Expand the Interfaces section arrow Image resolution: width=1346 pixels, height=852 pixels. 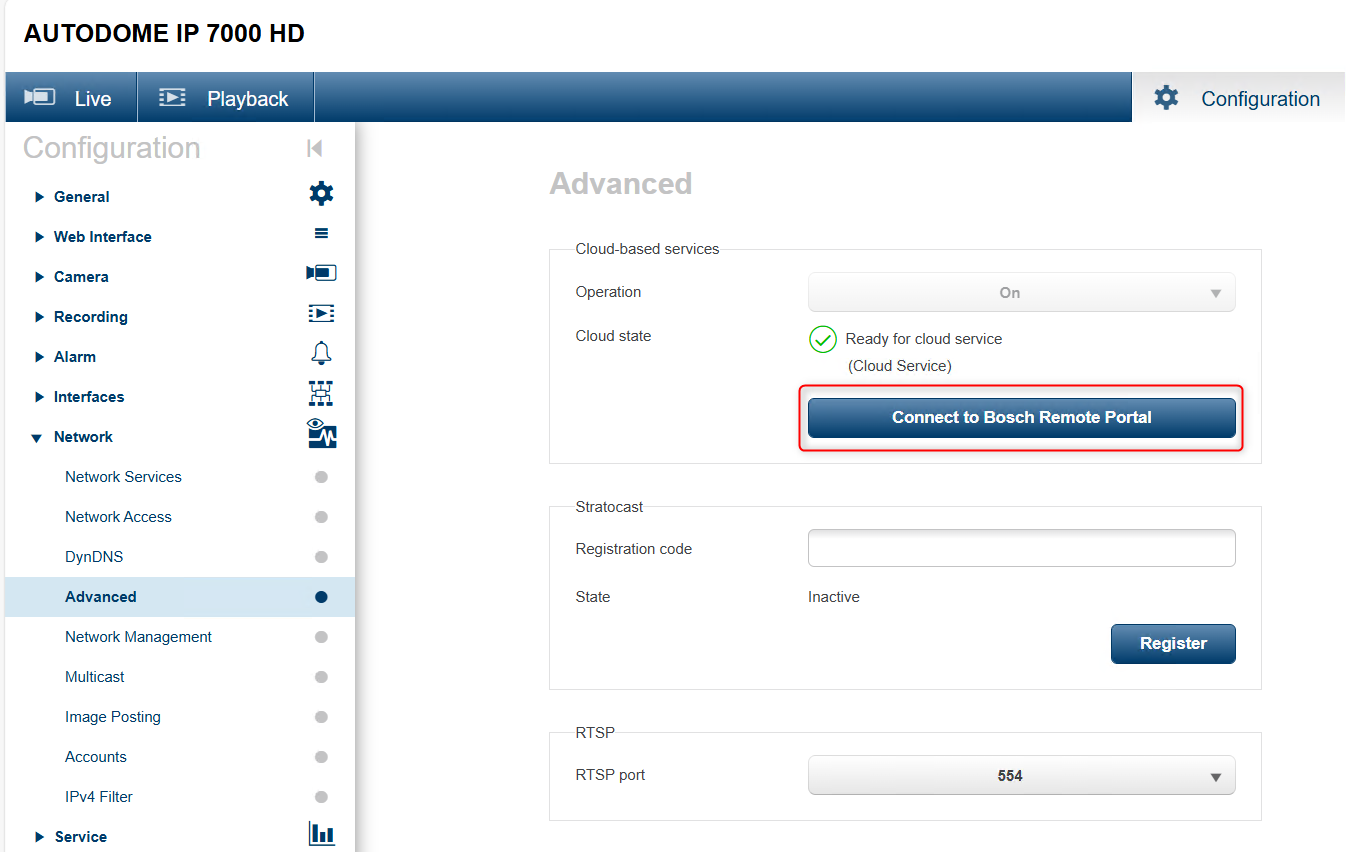[x=39, y=397]
